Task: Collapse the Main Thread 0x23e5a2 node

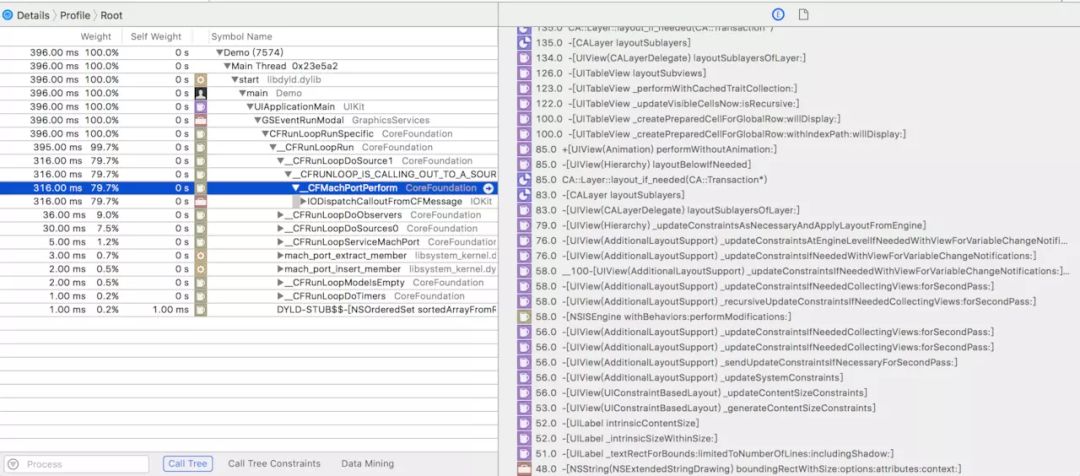Action: [227, 66]
